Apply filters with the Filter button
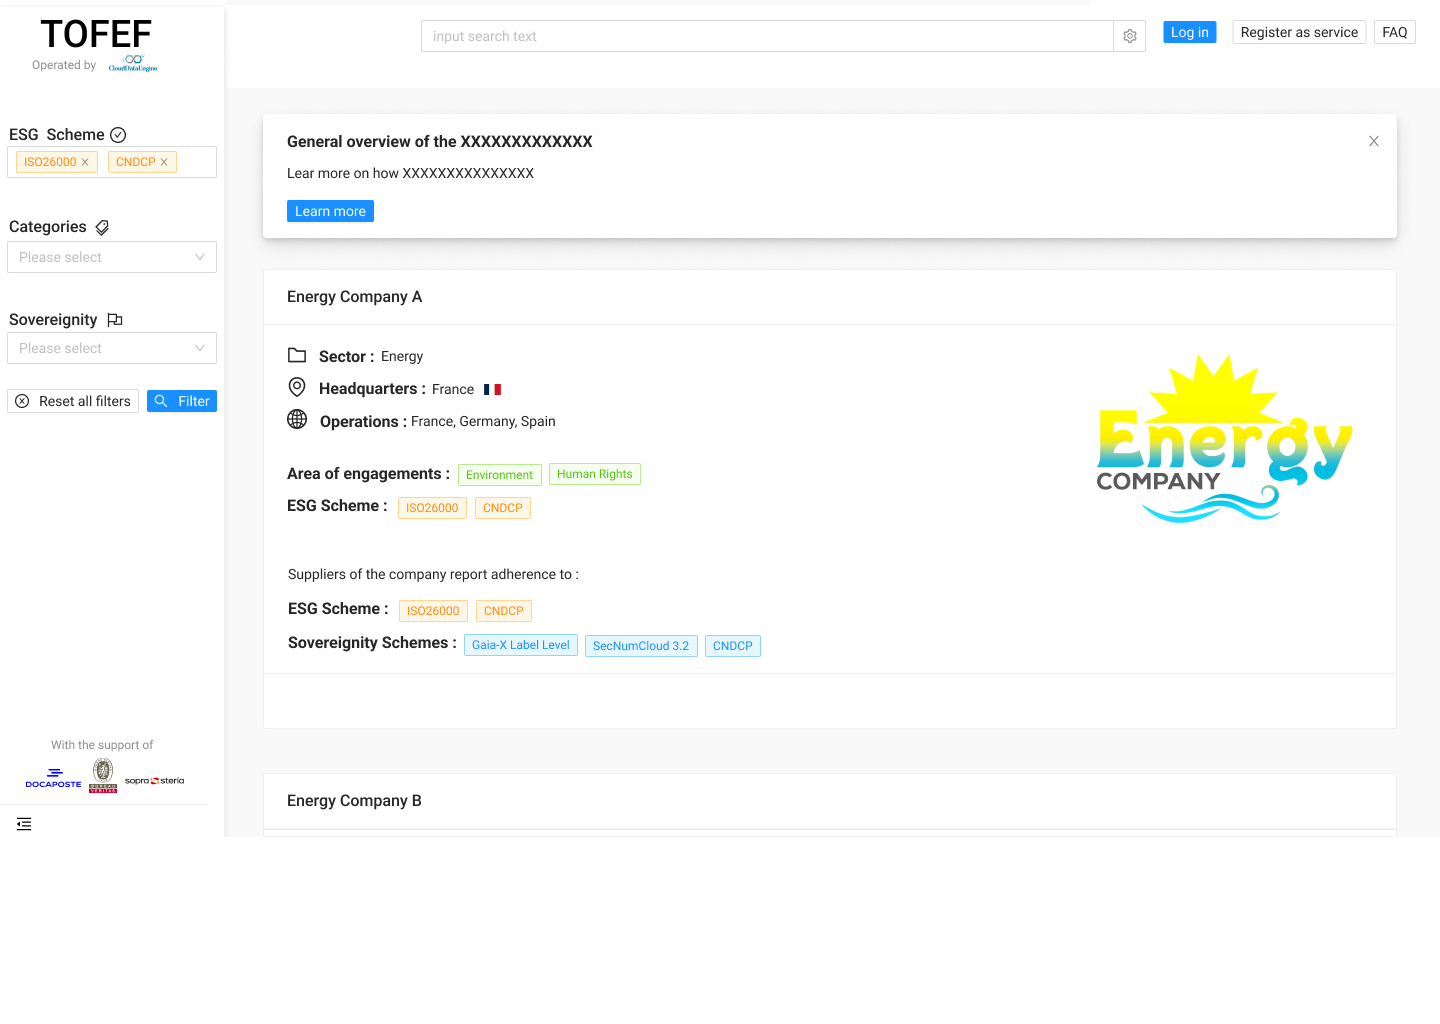1440x1024 pixels. 182,401
